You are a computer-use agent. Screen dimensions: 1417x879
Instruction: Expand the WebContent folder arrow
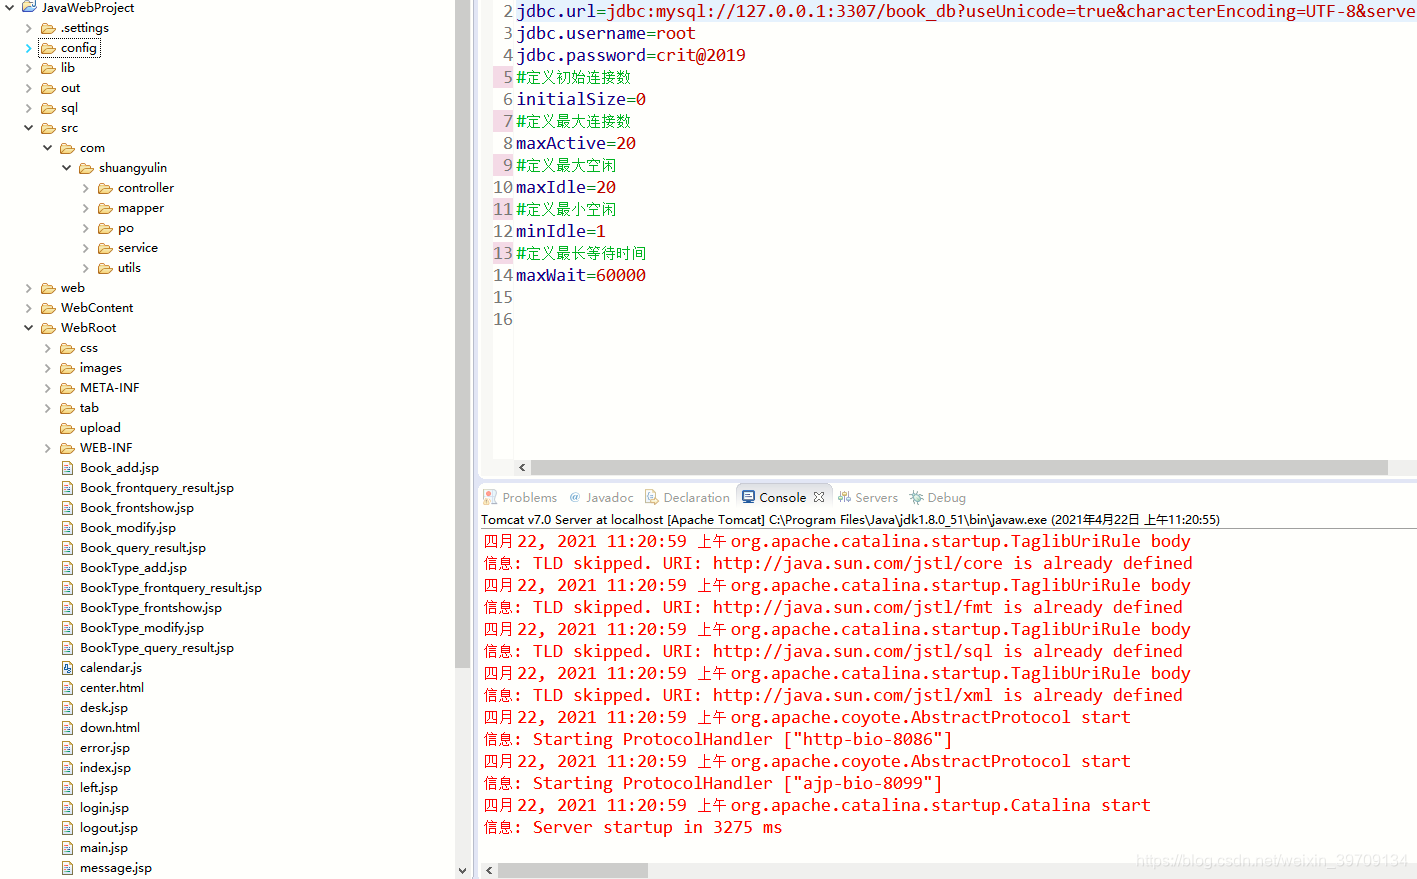(x=29, y=308)
